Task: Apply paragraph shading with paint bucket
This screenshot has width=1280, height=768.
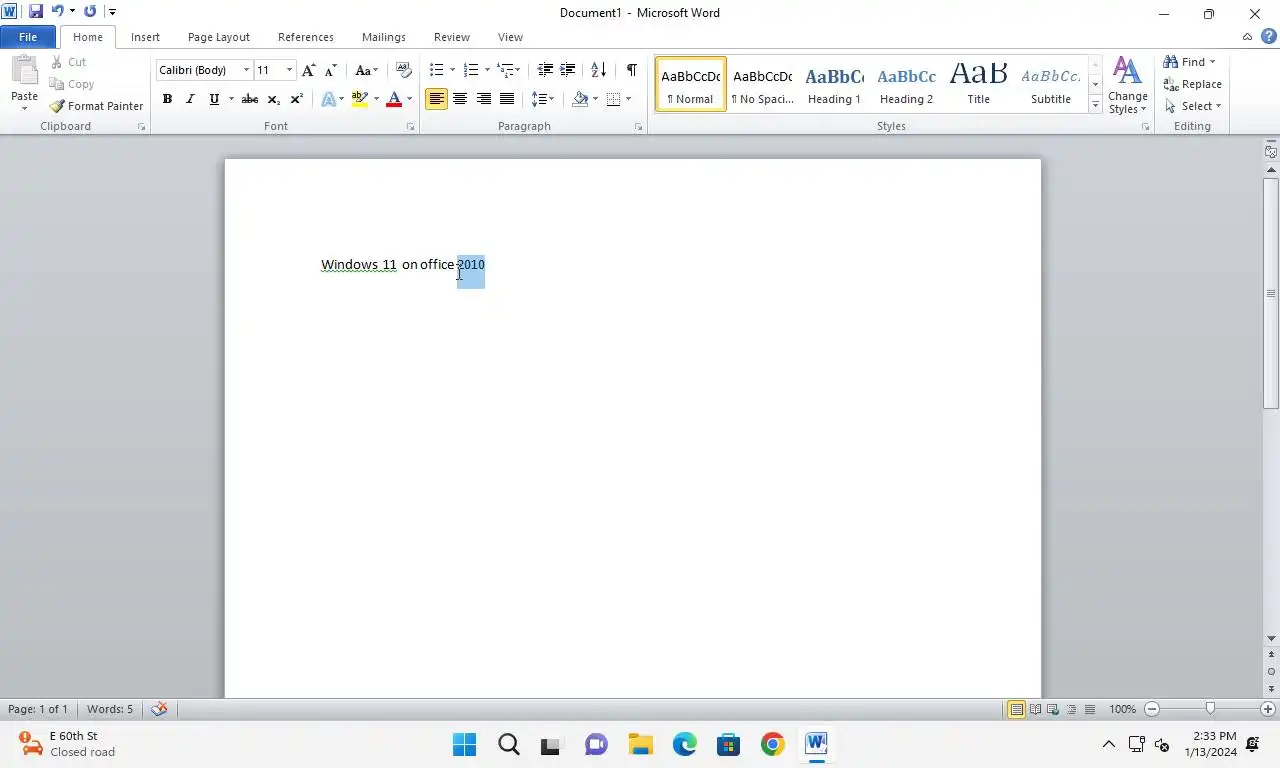Action: [x=580, y=99]
